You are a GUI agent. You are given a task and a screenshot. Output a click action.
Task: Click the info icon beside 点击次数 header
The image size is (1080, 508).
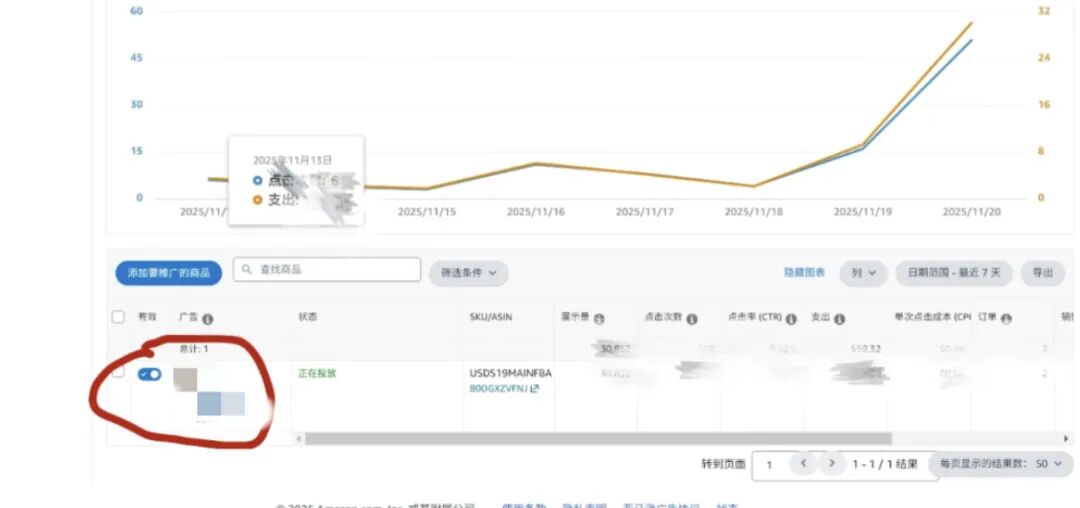pos(692,319)
